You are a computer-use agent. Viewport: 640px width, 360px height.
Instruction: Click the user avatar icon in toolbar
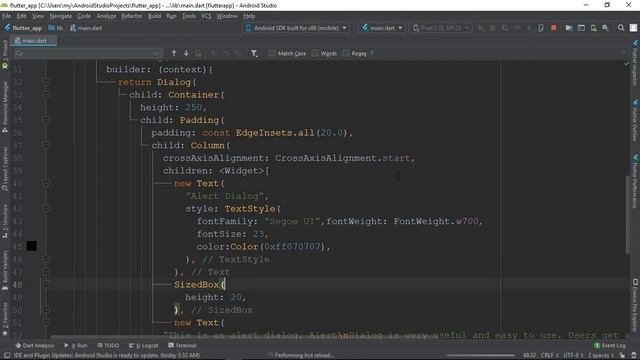pos(633,28)
